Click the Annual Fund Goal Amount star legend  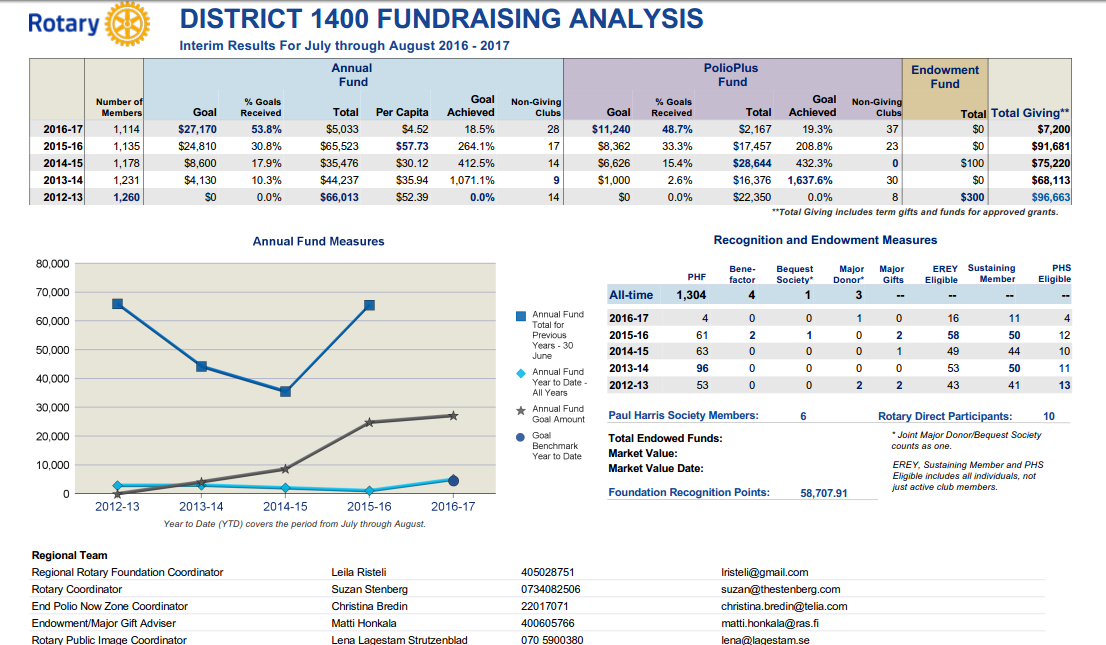coord(521,411)
